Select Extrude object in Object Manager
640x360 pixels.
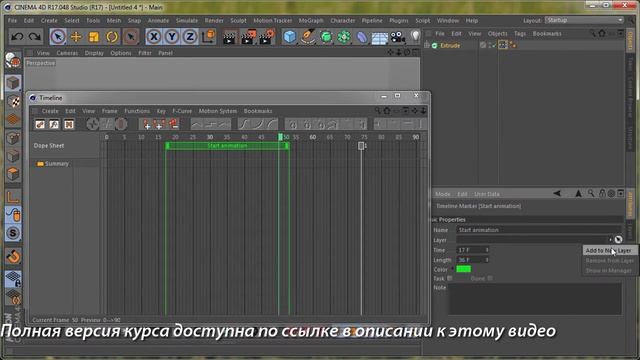tap(450, 46)
